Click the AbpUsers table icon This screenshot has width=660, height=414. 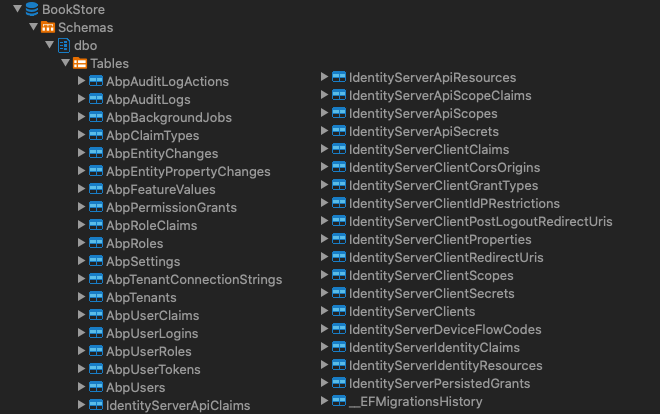tap(96, 387)
